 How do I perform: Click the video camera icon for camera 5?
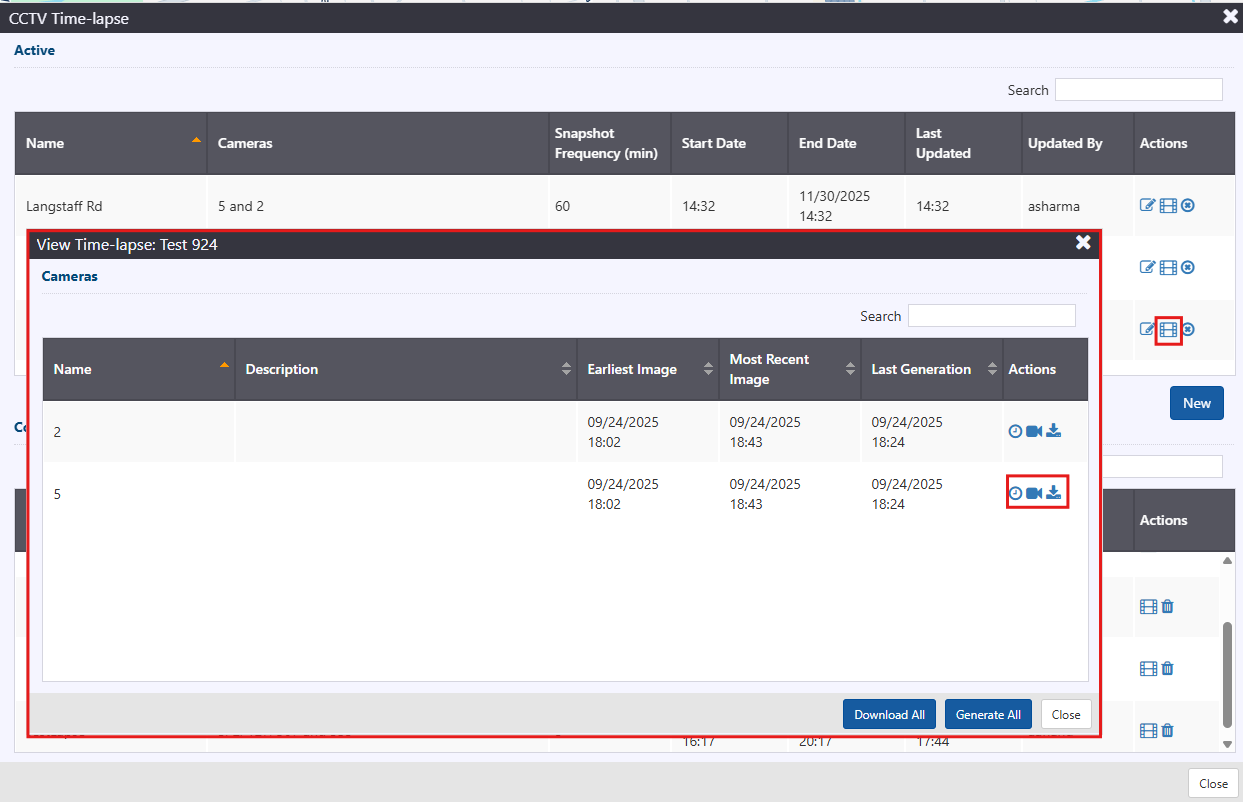1034,493
